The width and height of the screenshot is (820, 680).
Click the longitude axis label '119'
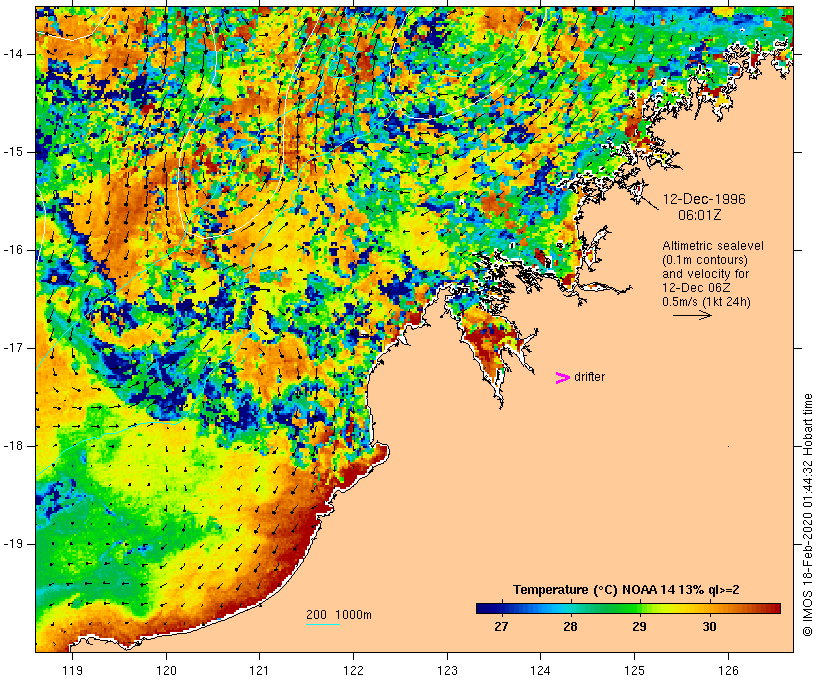72,670
